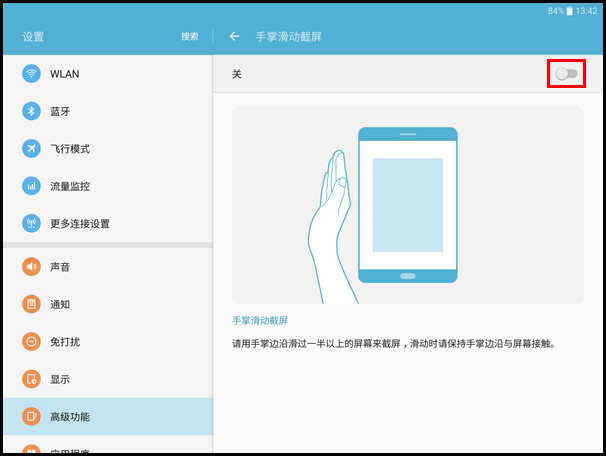Screen dimensions: 606x456
Task: Tap the 13:42 clock in status bar
Action: [x=586, y=11]
